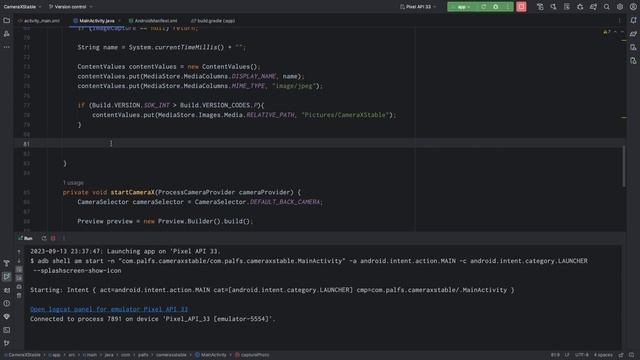Open the Gradle tool window icon
The image size is (640, 360).
pos(633,34)
